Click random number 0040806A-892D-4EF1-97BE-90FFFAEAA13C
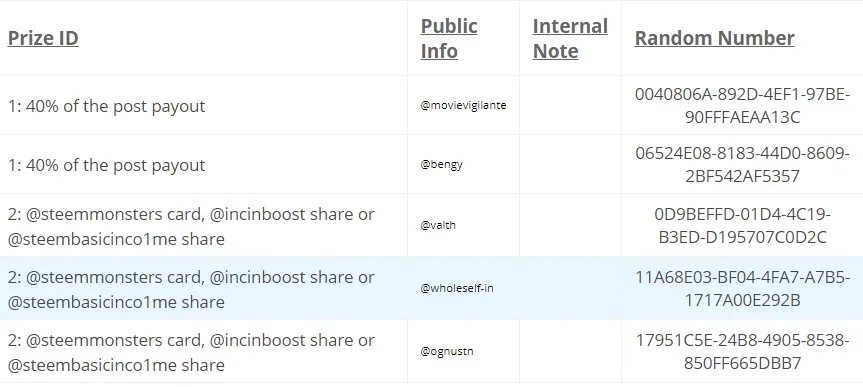The image size is (863, 387). point(742,106)
